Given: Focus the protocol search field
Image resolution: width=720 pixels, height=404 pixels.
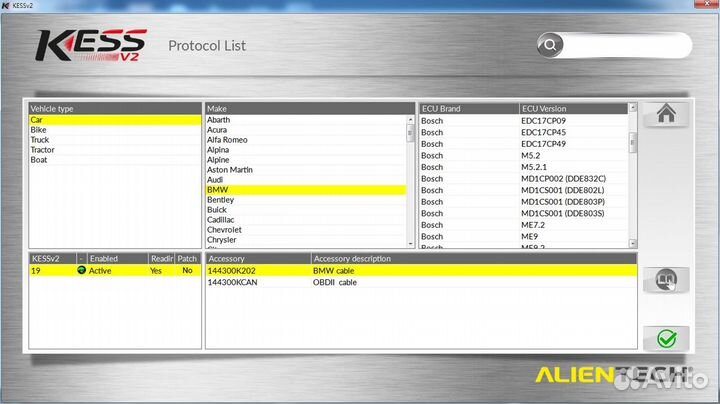Looking at the screenshot, I should click(x=627, y=45).
